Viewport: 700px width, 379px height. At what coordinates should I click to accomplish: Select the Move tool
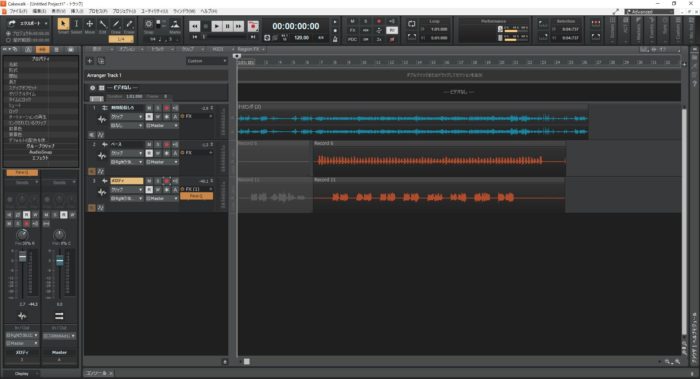click(x=90, y=24)
